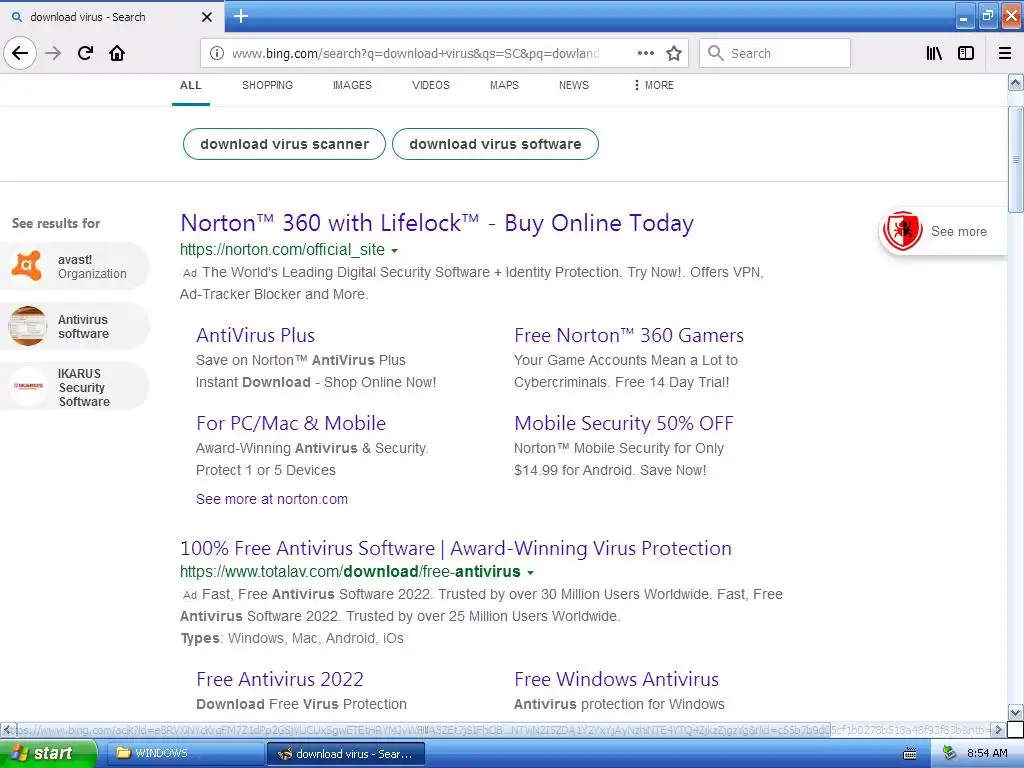Click the See results for heading

(x=56, y=223)
